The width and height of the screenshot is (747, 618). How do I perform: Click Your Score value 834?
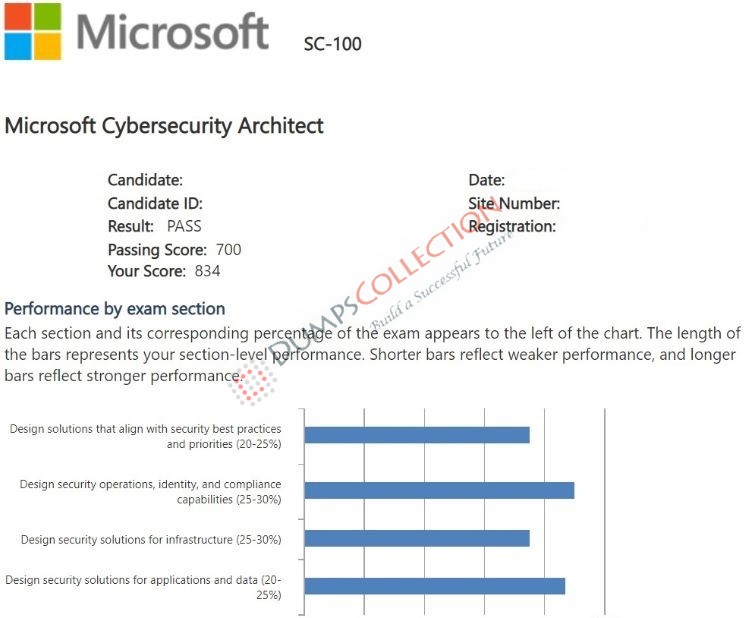tap(207, 272)
